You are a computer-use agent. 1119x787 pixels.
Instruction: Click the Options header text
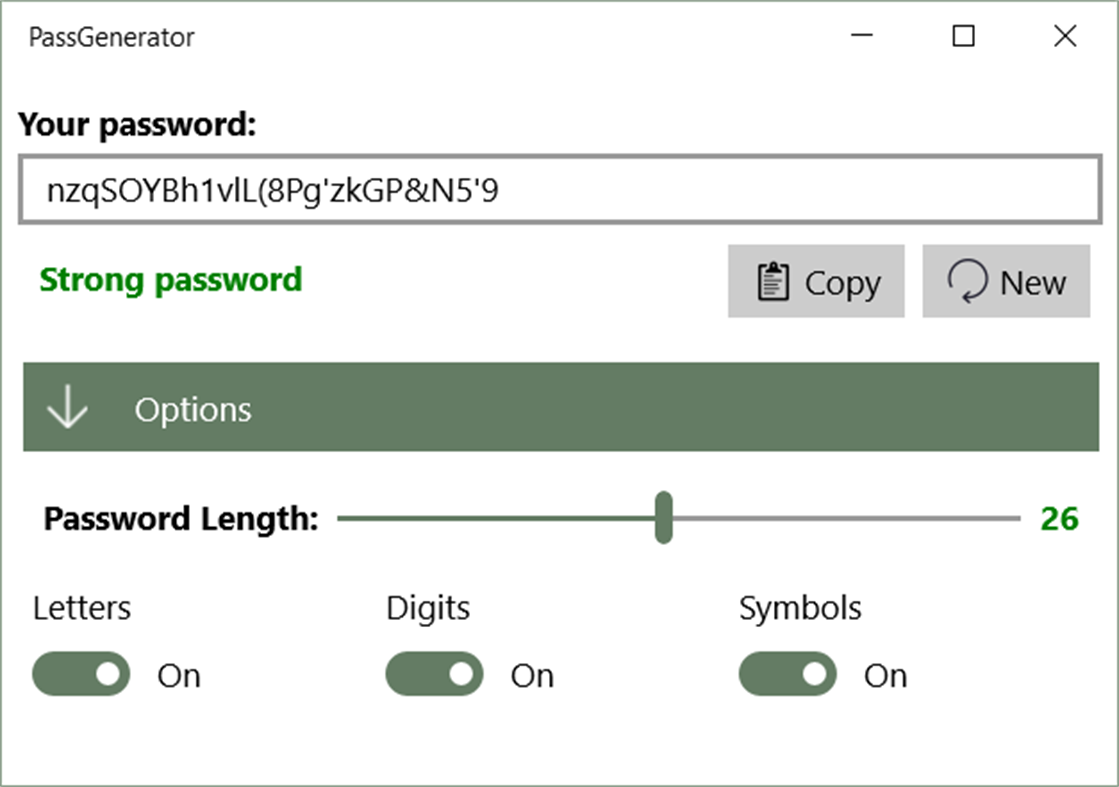point(193,409)
